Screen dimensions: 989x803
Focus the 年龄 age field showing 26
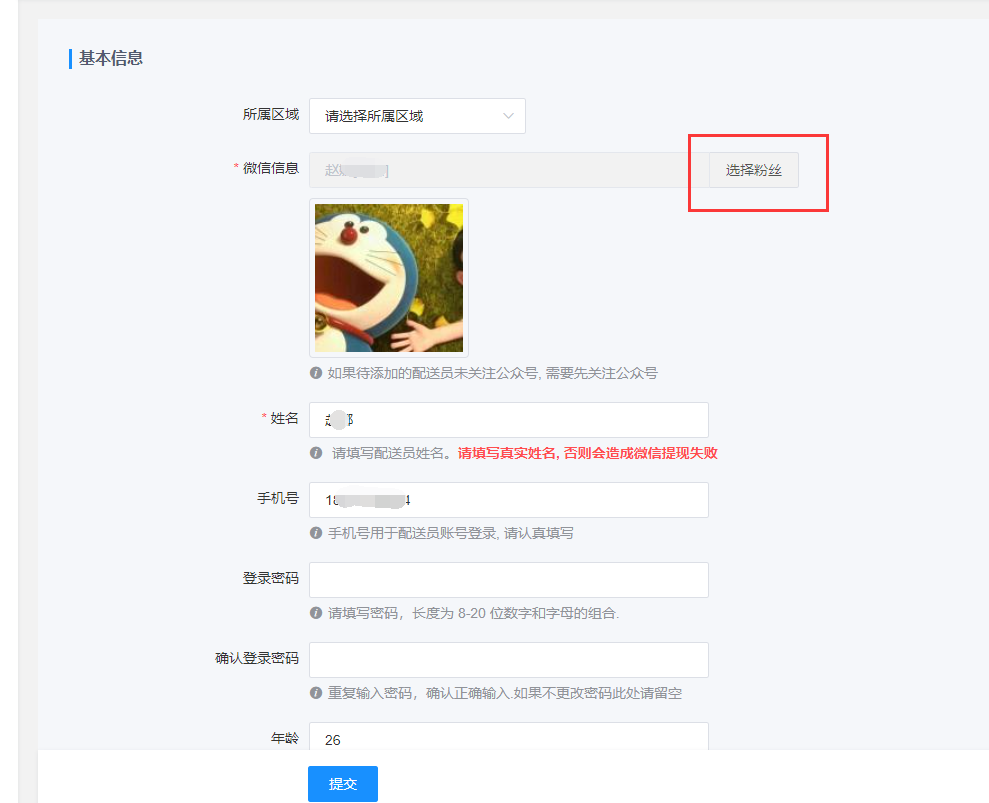coord(509,737)
